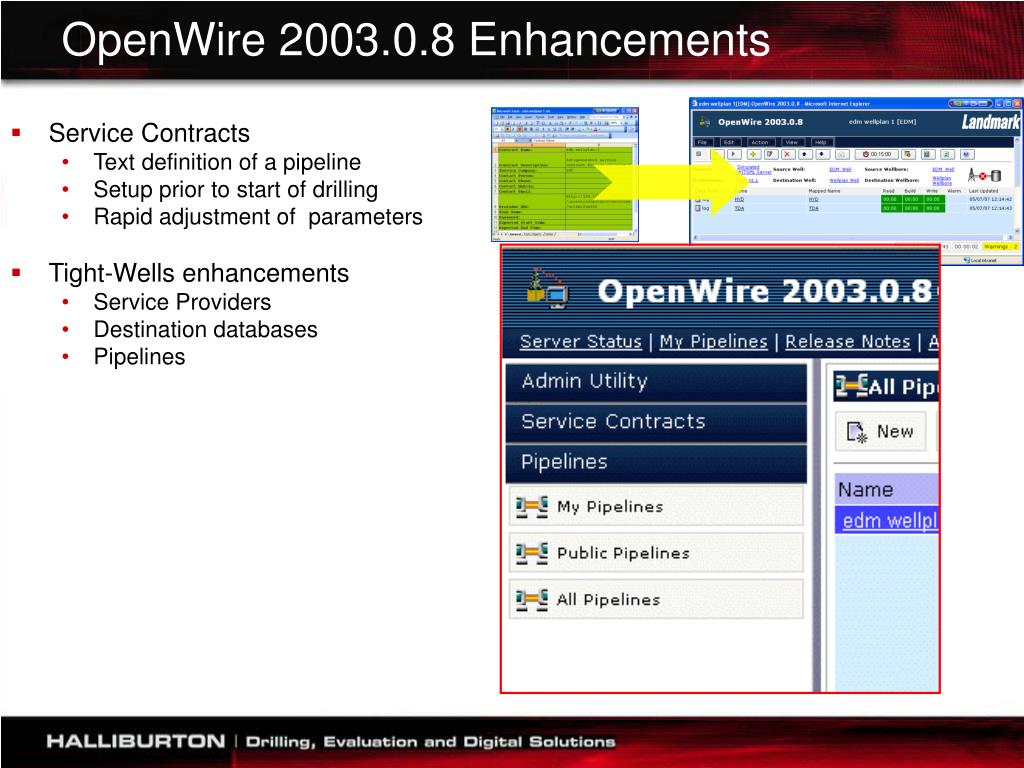The image size is (1024, 768).
Task: Click the Move Up arrow toolbar icon
Action: (805, 154)
